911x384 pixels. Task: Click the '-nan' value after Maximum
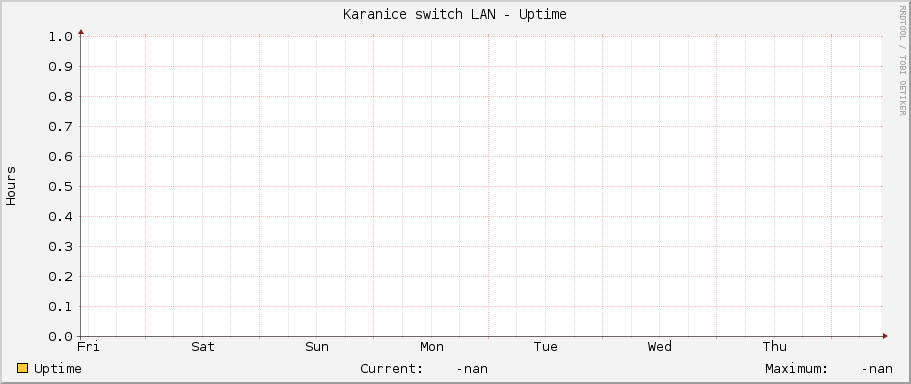[877, 369]
